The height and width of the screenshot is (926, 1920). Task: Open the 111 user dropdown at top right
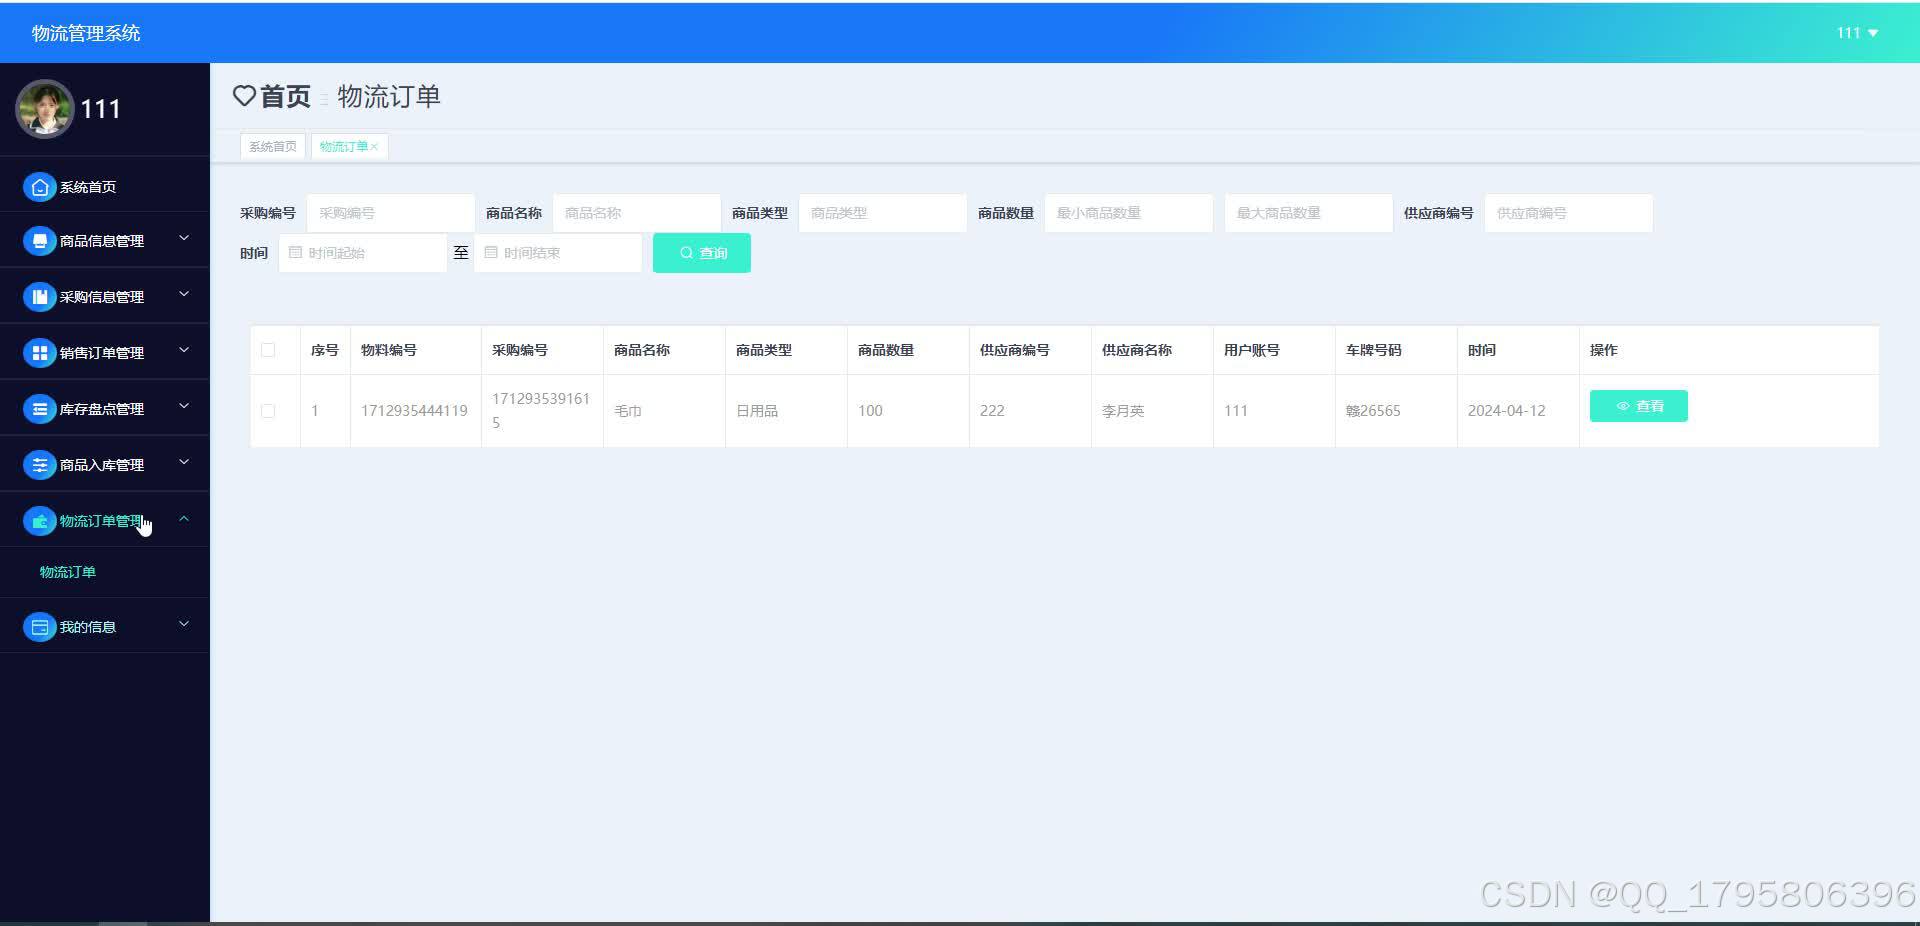(1857, 33)
